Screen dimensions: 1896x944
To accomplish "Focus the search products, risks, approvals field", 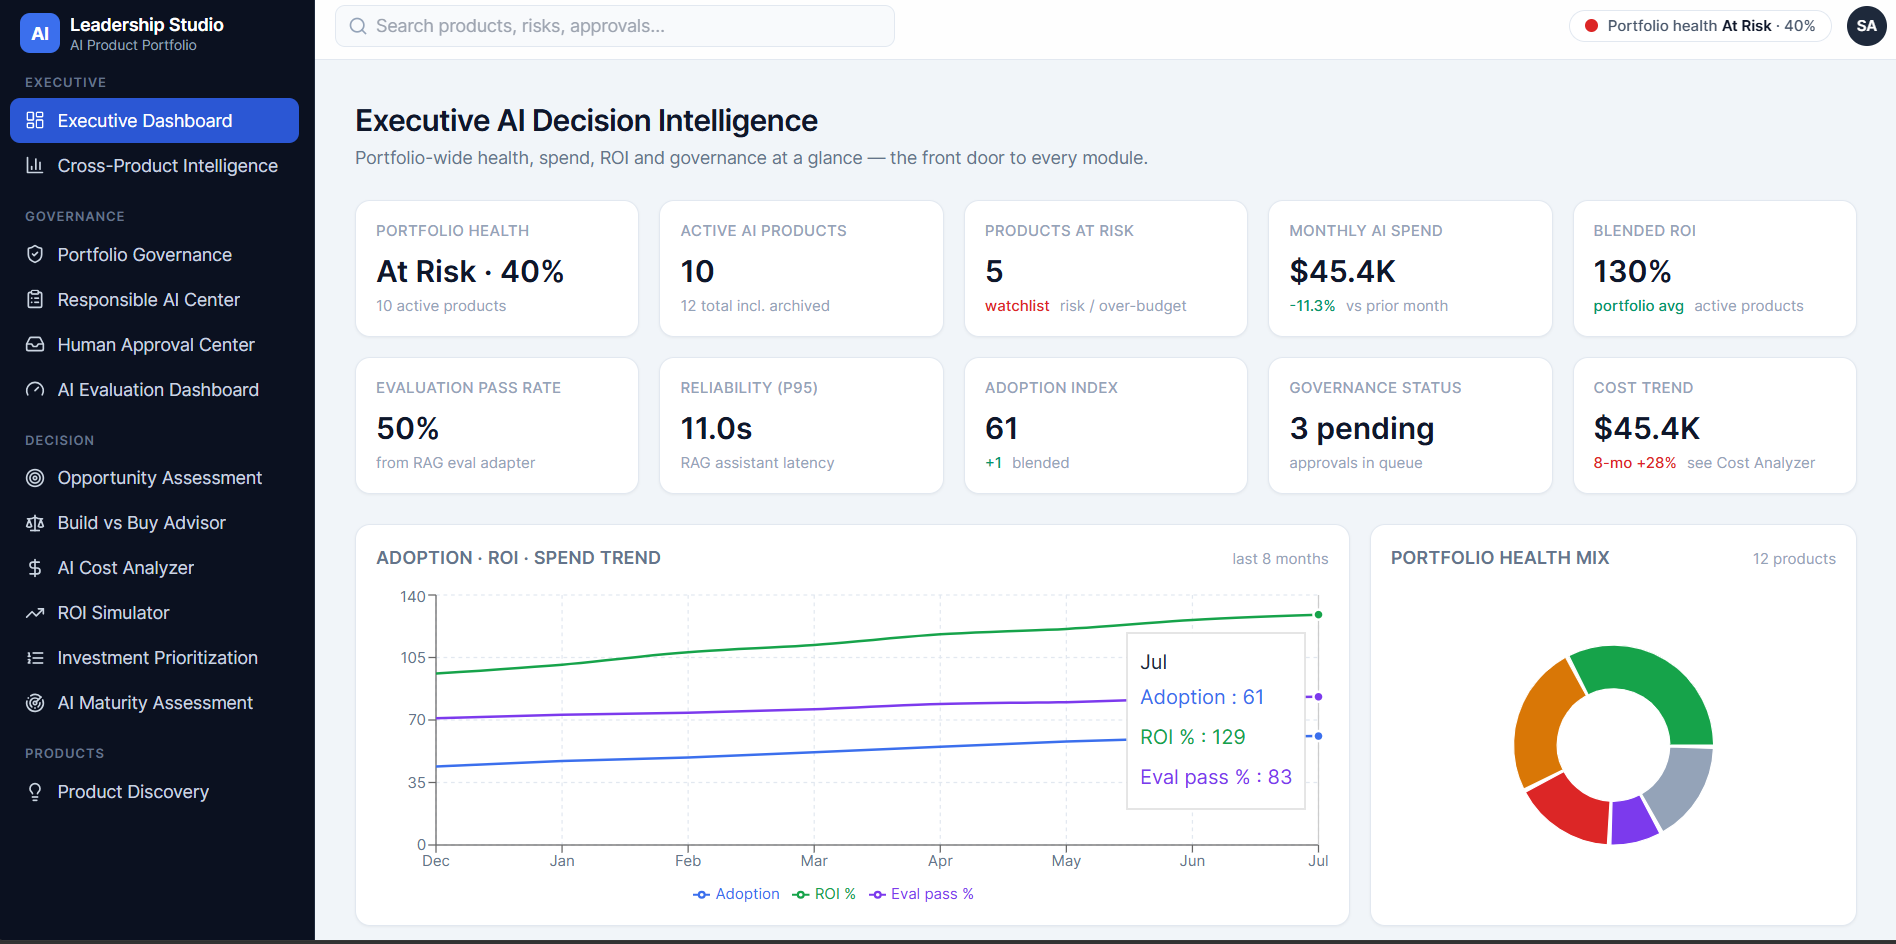I will [615, 26].
